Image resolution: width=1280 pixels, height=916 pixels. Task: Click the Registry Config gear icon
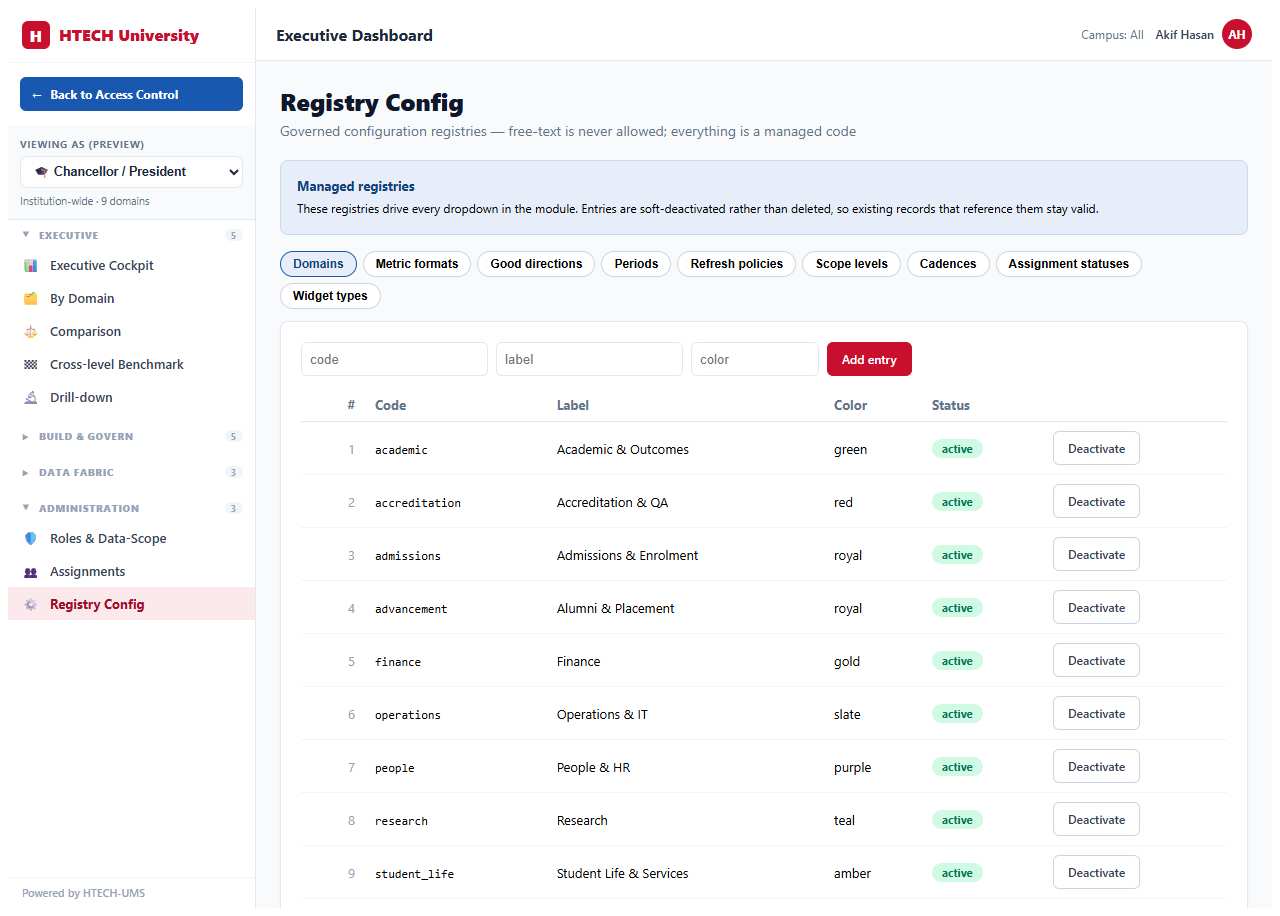tap(30, 605)
